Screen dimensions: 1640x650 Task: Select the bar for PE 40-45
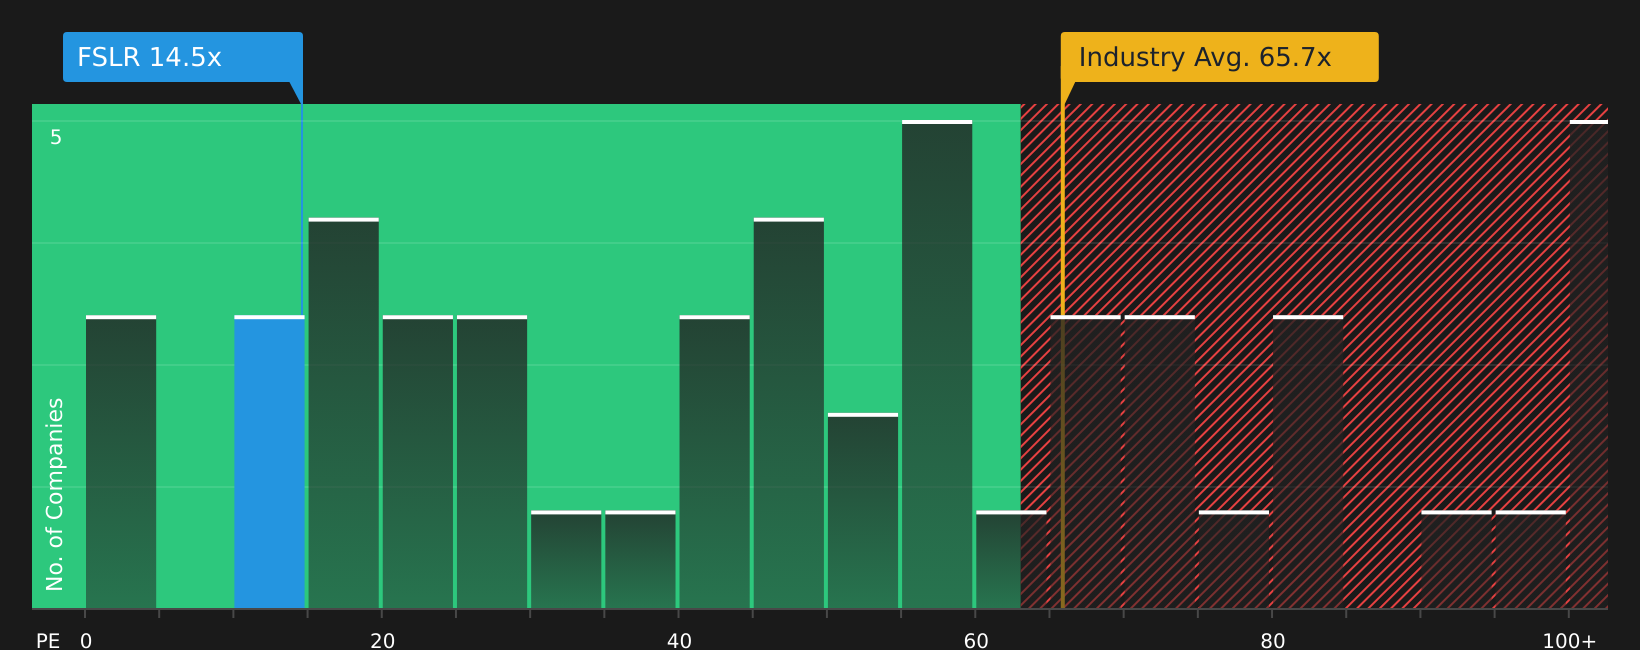pyautogui.click(x=715, y=462)
